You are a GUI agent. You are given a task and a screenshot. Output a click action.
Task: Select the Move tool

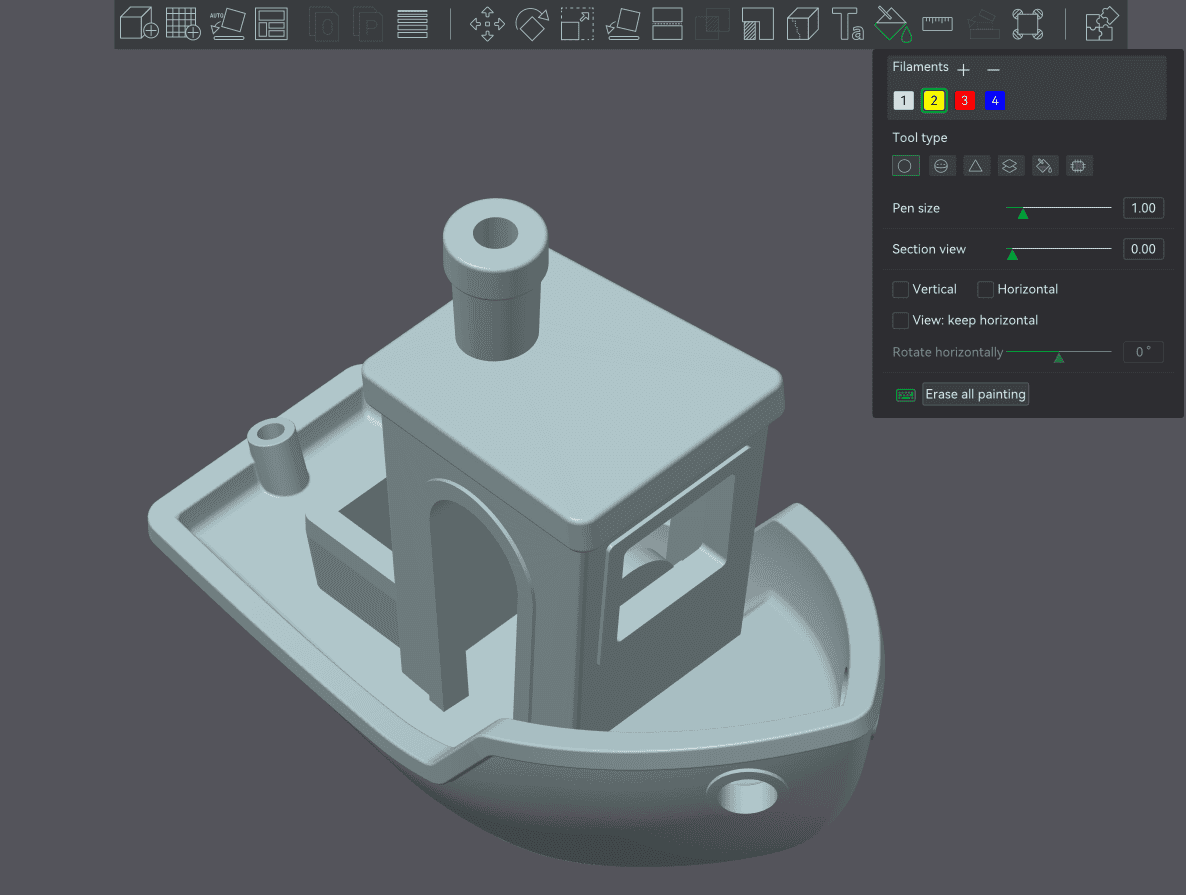pyautogui.click(x=487, y=23)
